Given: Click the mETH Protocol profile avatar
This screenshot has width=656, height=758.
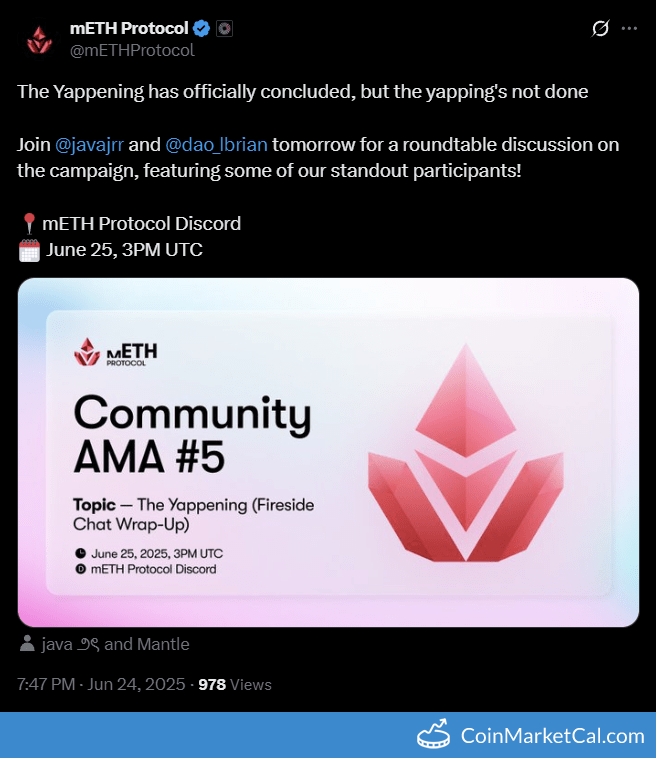Looking at the screenshot, I should click(x=39, y=38).
